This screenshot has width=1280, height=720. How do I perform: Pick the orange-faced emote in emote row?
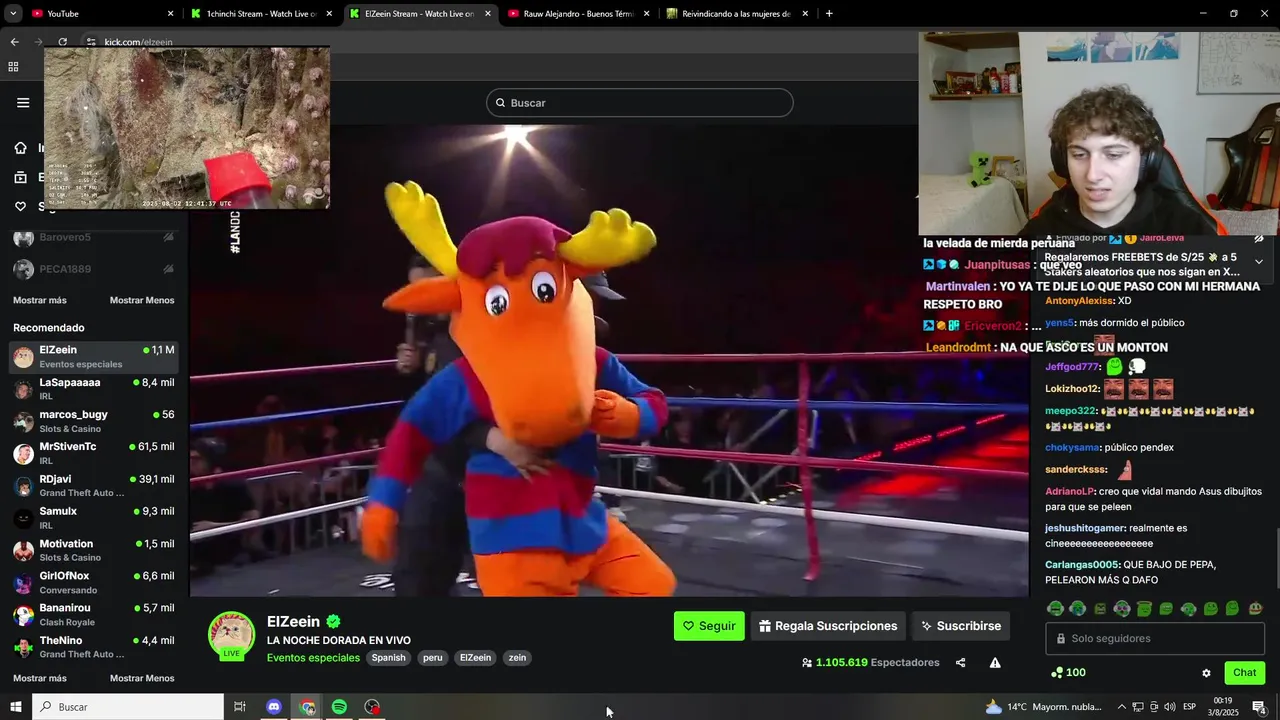[x=1256, y=608]
